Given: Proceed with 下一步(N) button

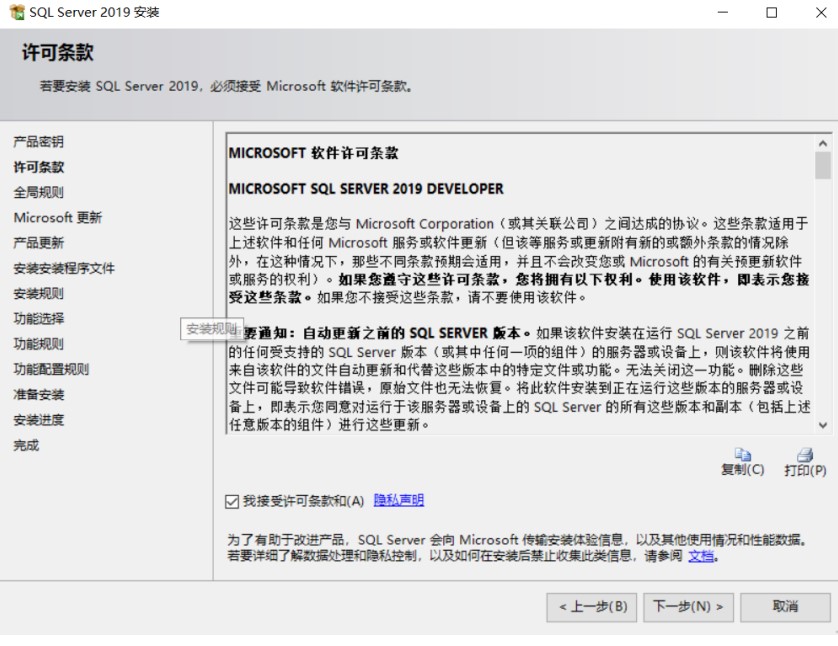Looking at the screenshot, I should point(688,607).
